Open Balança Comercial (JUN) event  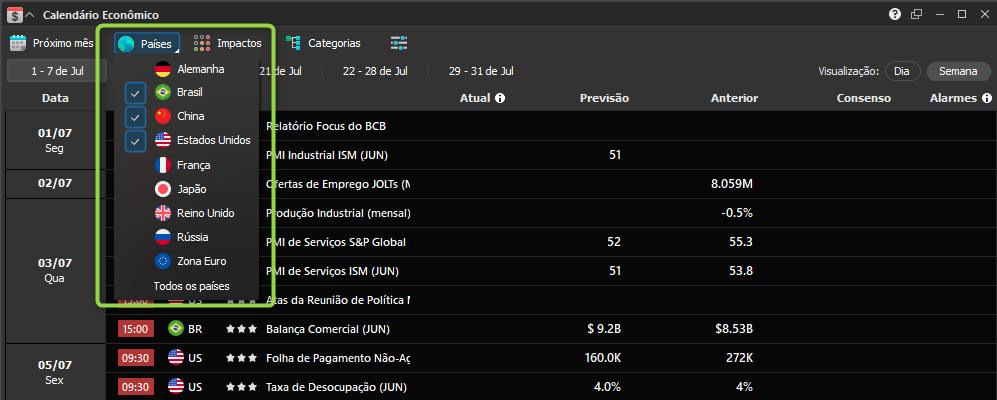click(x=327, y=329)
